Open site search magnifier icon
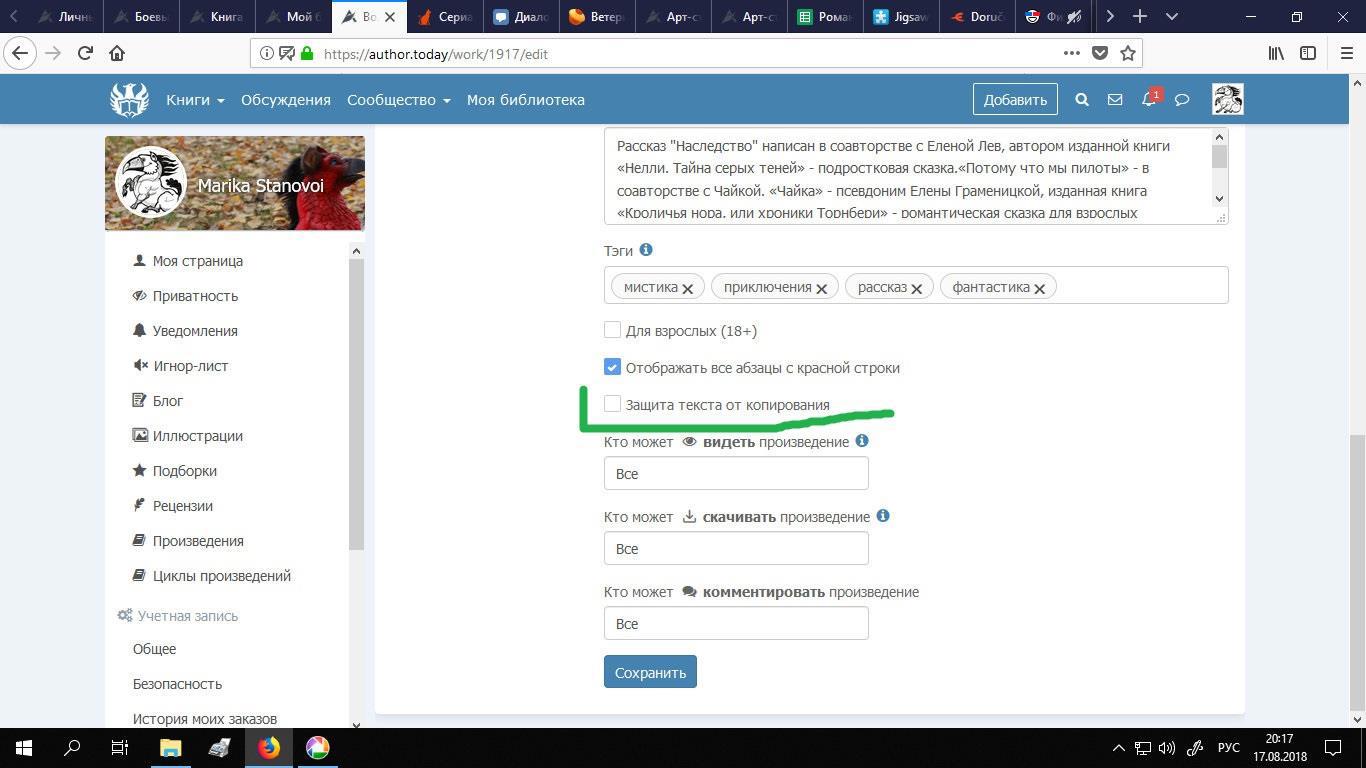 [x=1081, y=100]
